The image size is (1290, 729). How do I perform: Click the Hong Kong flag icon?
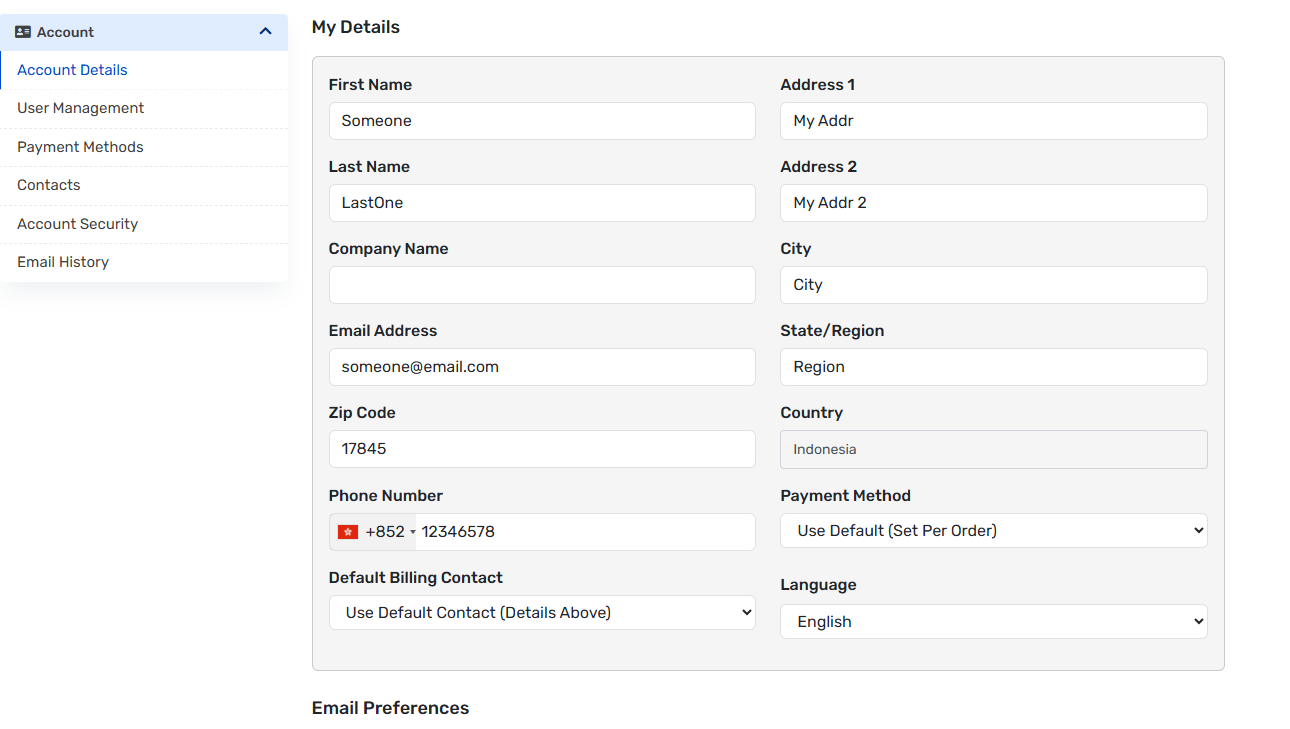(348, 532)
